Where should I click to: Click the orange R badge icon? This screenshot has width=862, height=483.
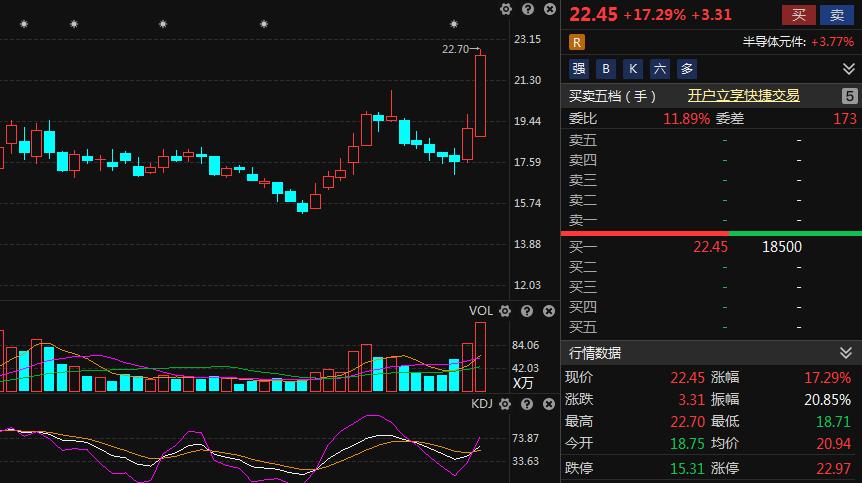pyautogui.click(x=577, y=42)
